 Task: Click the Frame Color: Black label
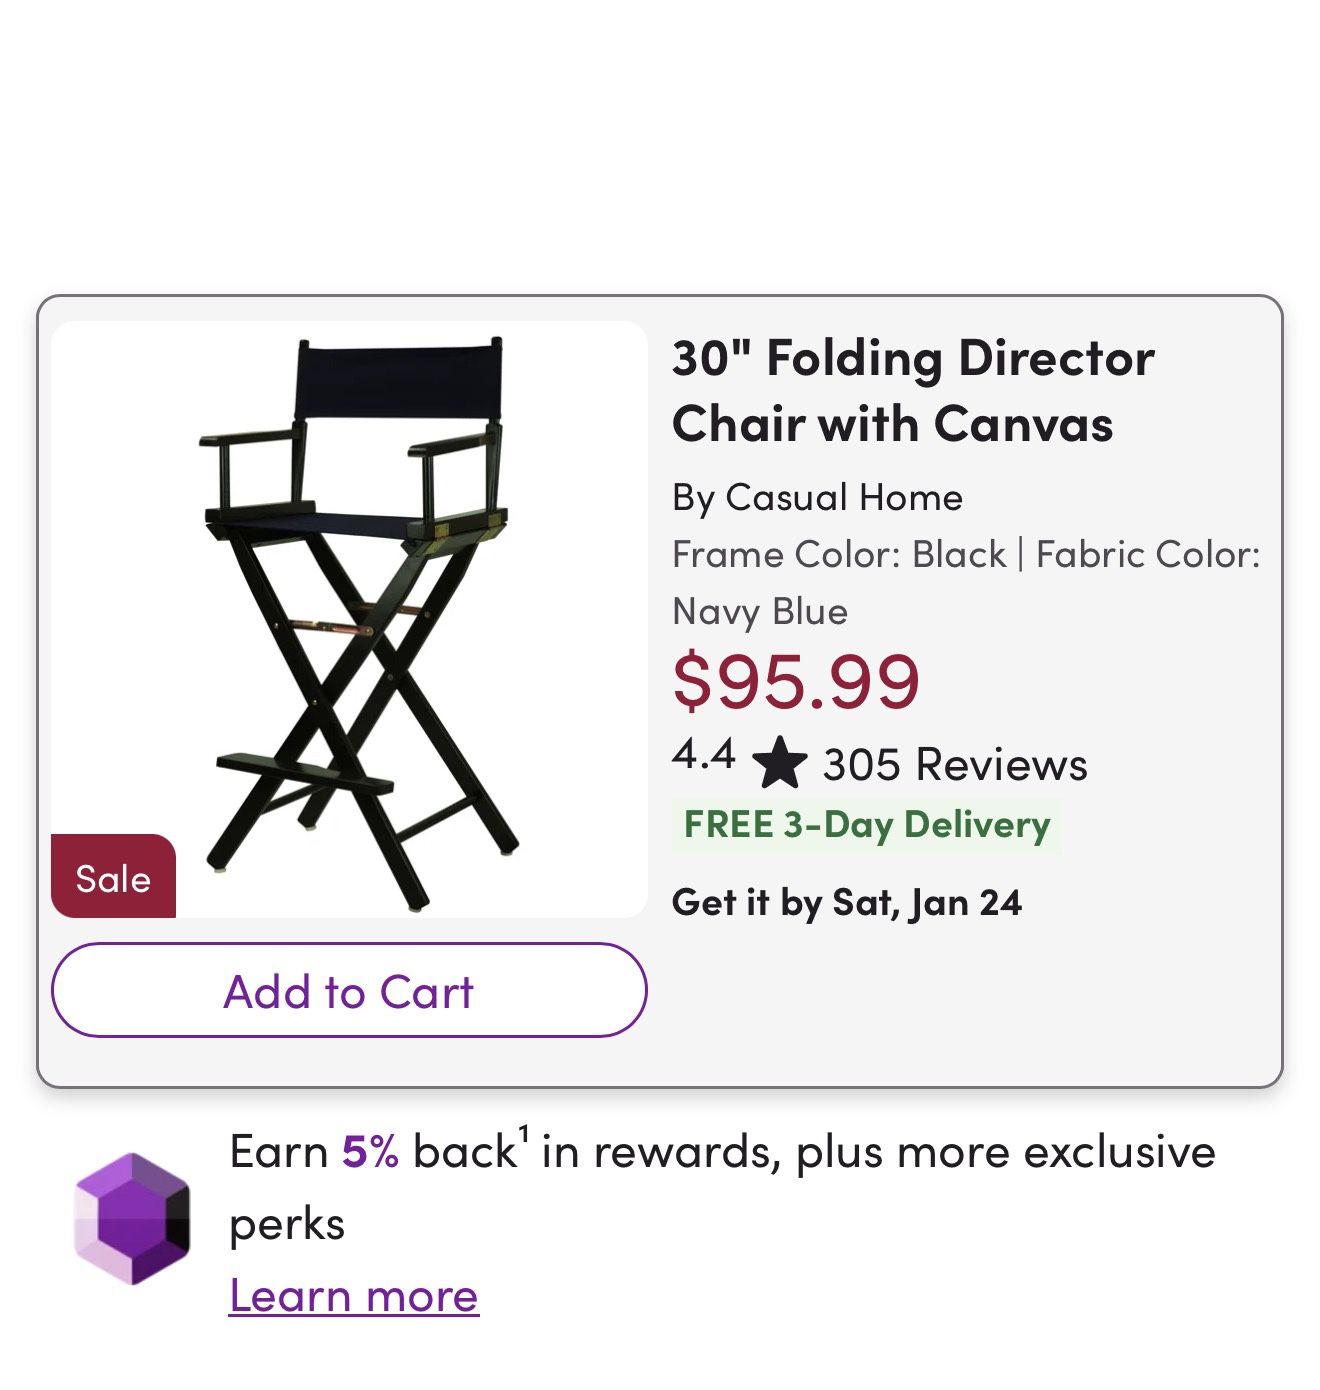click(x=839, y=554)
